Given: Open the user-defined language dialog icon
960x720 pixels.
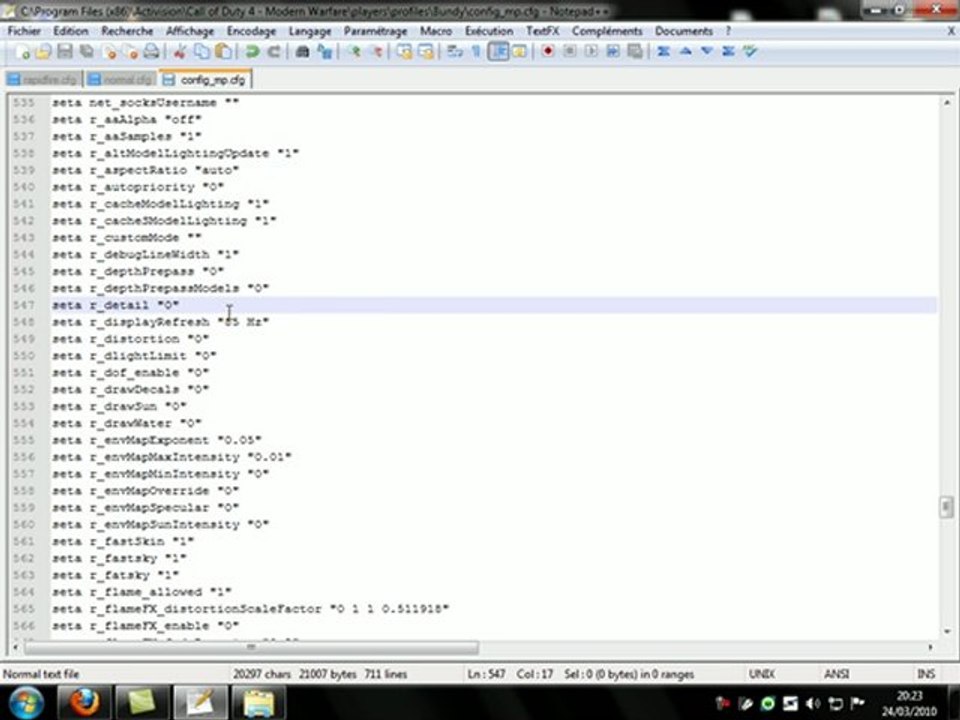Looking at the screenshot, I should click(x=519, y=52).
